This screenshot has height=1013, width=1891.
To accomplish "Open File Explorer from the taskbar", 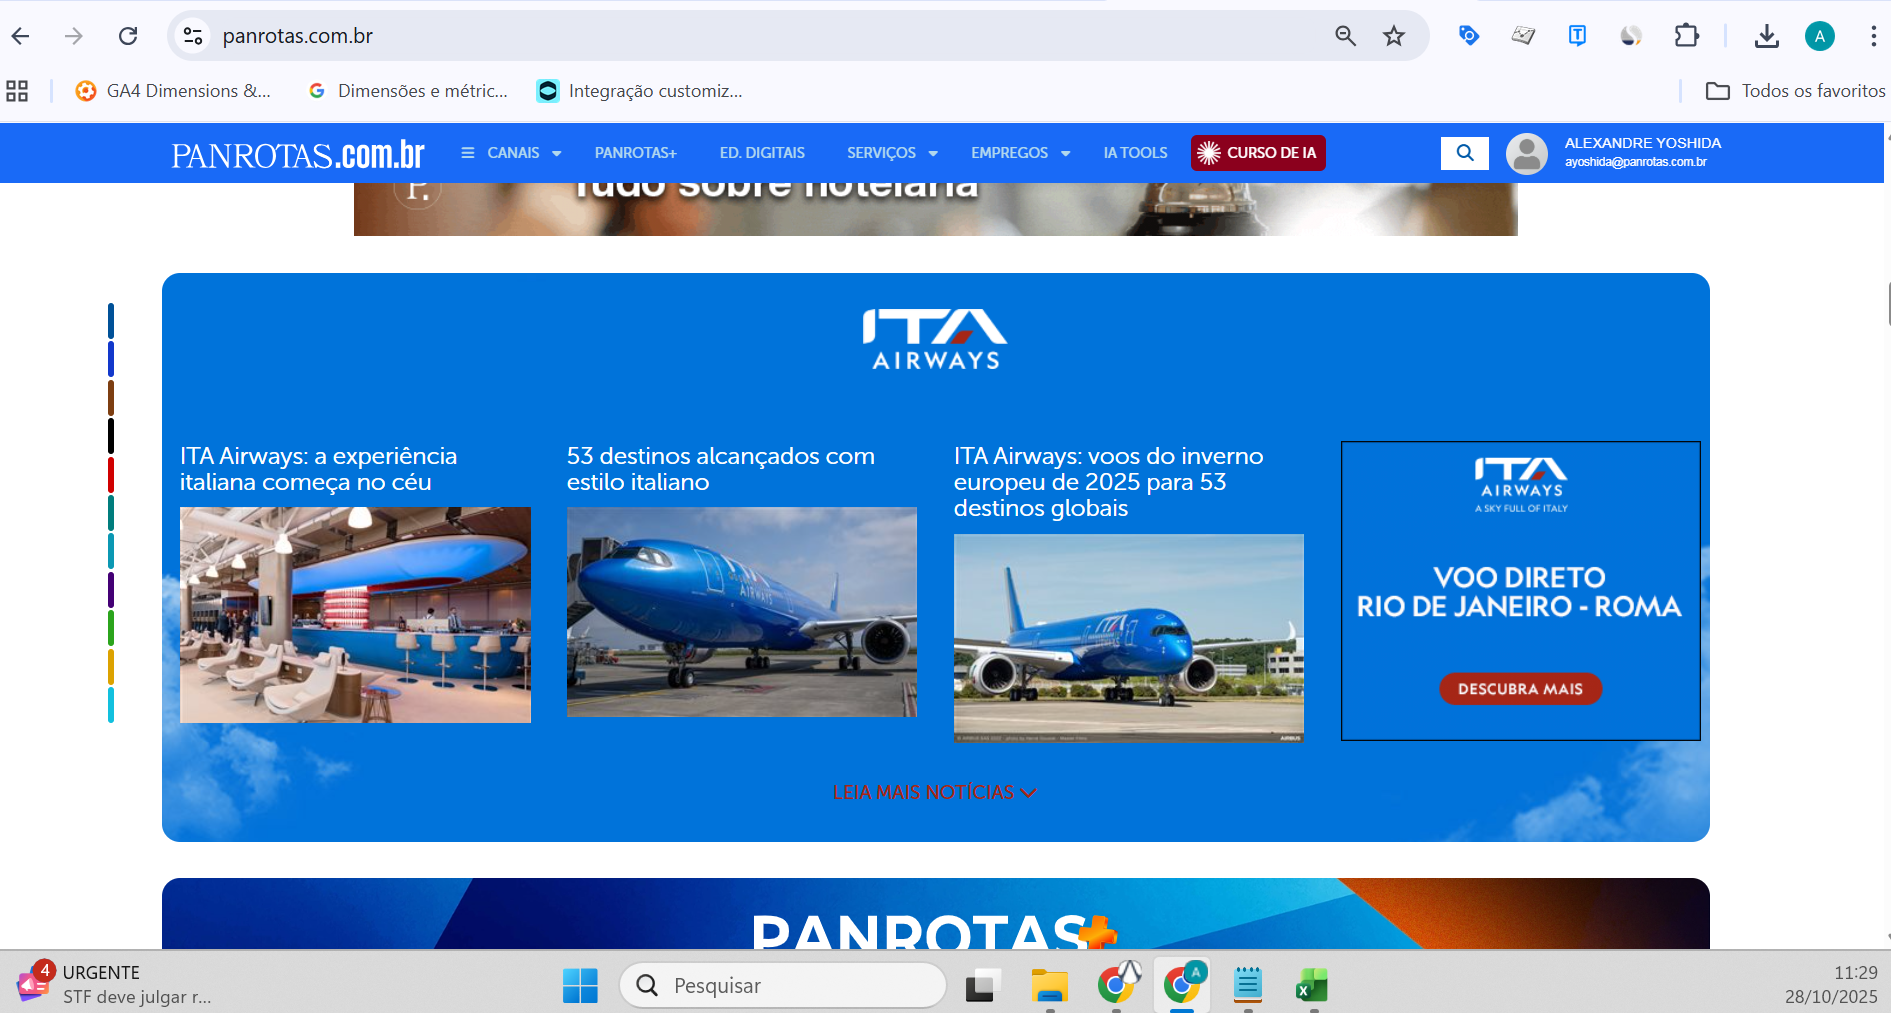I will tap(1049, 985).
